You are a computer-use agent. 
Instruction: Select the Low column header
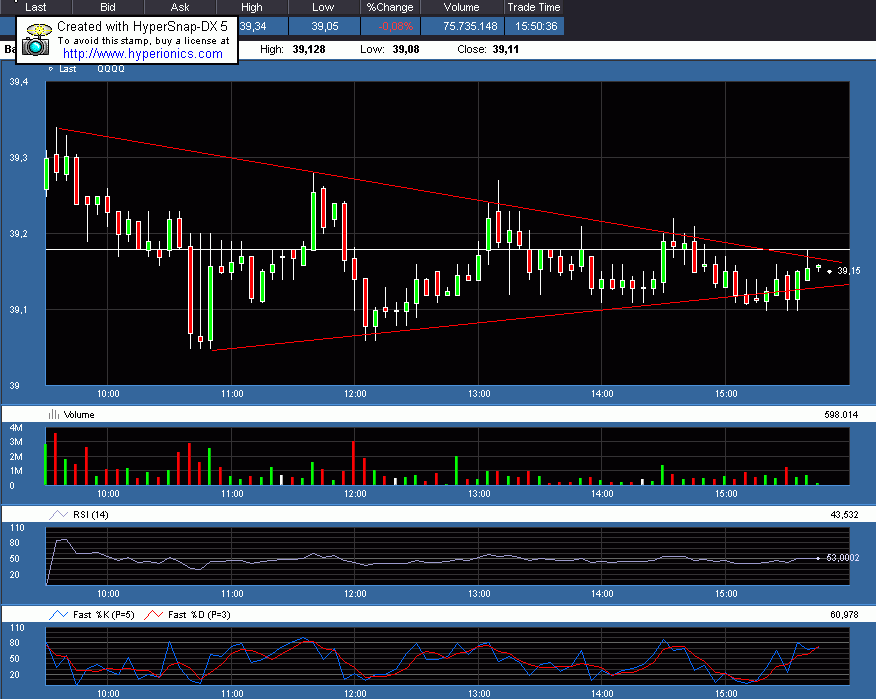tap(323, 7)
